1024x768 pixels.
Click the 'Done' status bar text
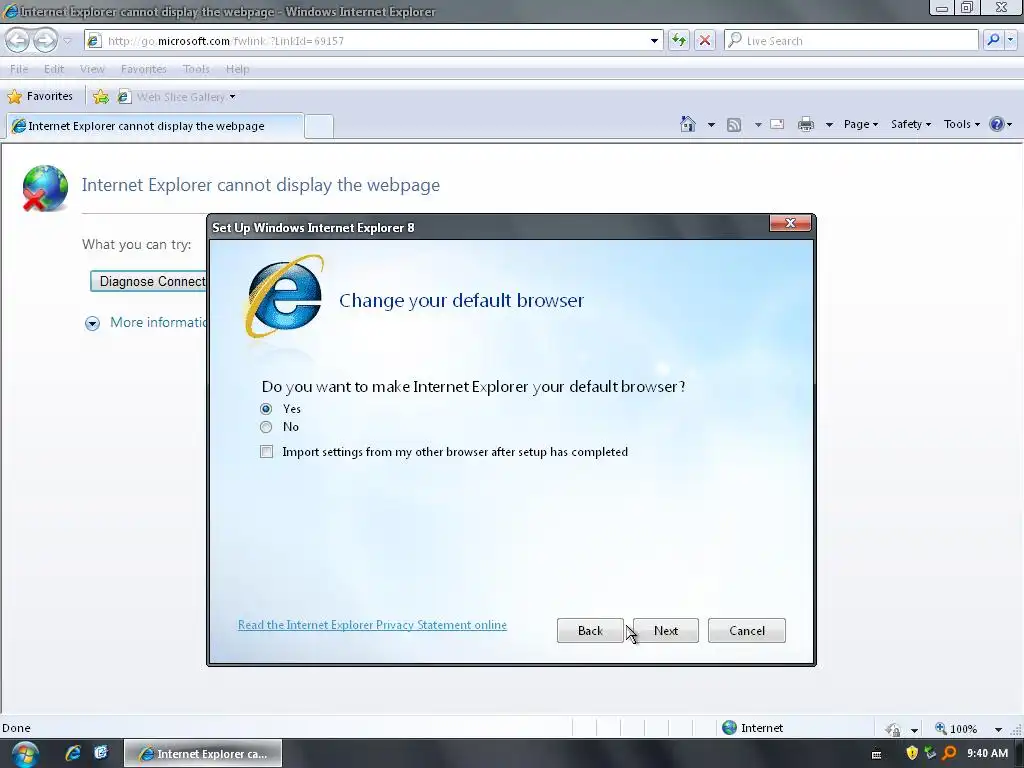[16, 728]
